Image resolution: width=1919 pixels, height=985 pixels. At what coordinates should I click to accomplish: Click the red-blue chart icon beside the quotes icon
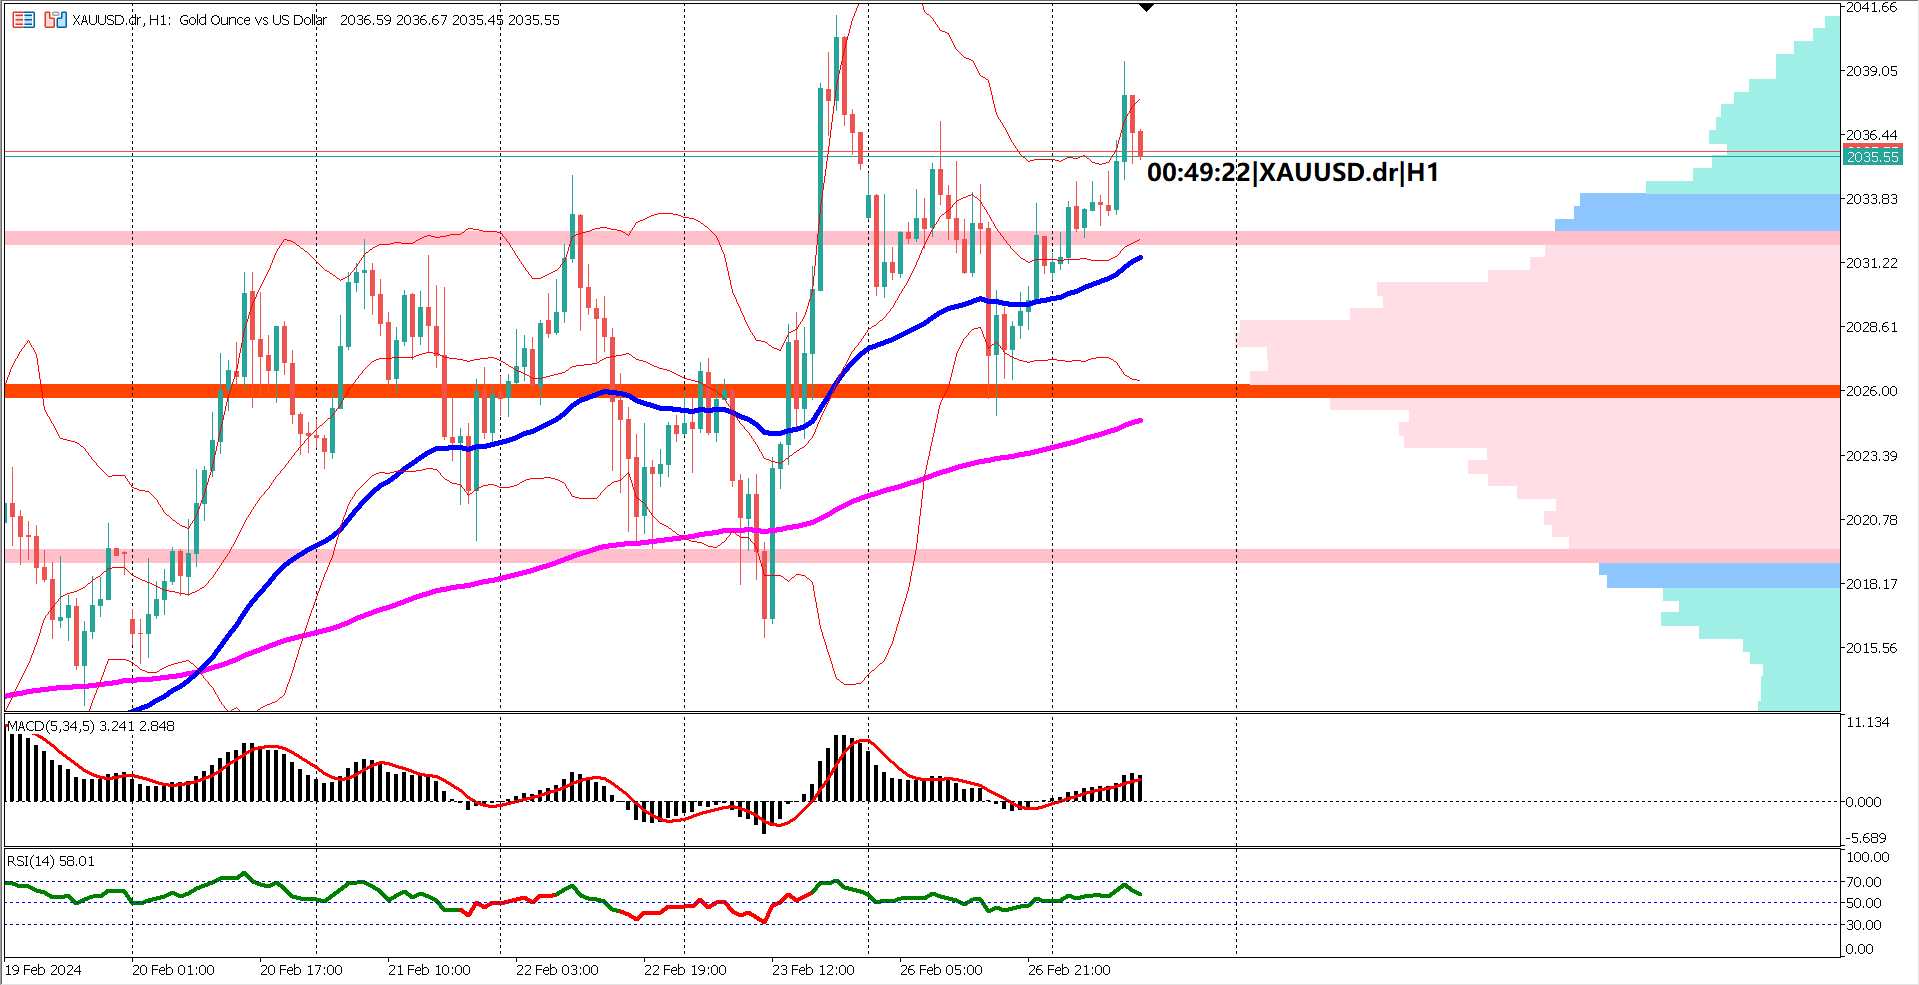click(x=53, y=20)
